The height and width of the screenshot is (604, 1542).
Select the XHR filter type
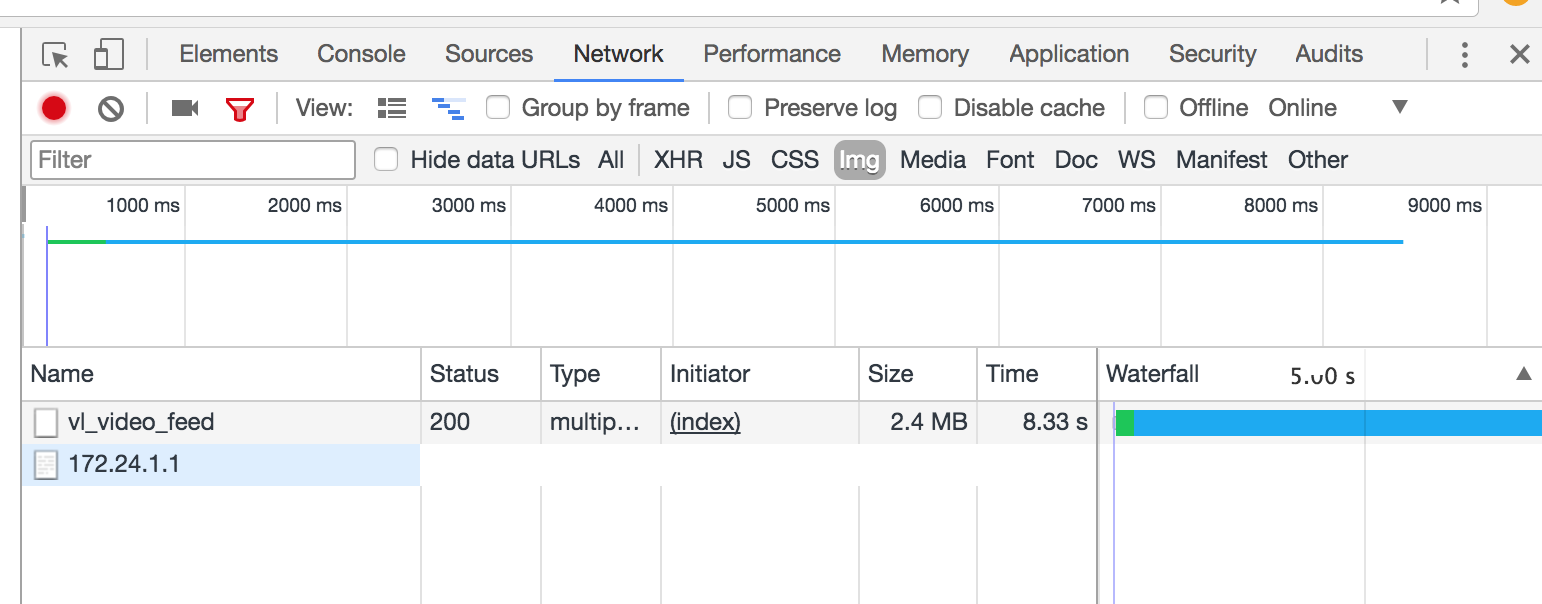click(x=678, y=160)
